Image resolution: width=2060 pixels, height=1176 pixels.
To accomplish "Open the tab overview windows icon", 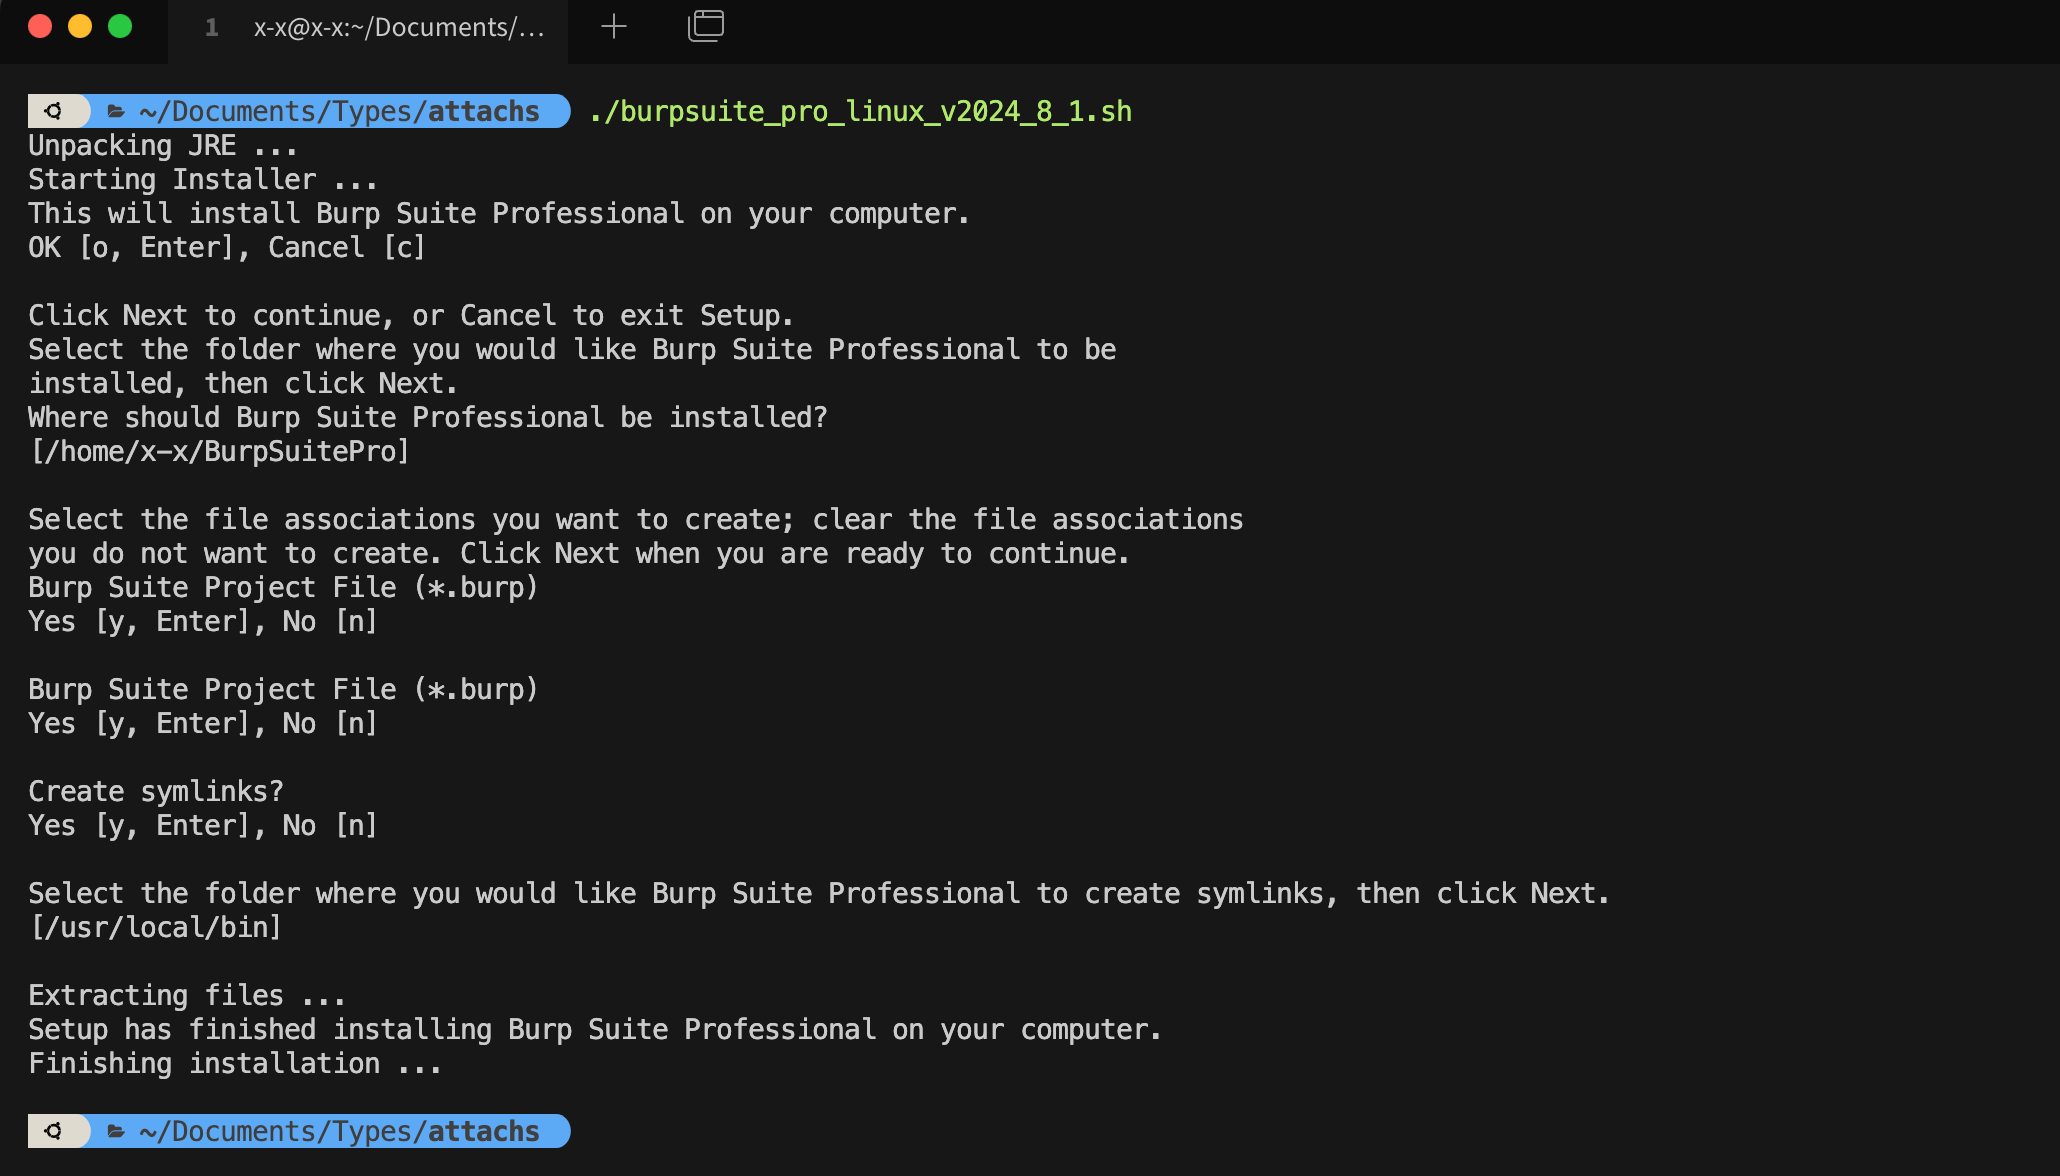I will tap(706, 26).
